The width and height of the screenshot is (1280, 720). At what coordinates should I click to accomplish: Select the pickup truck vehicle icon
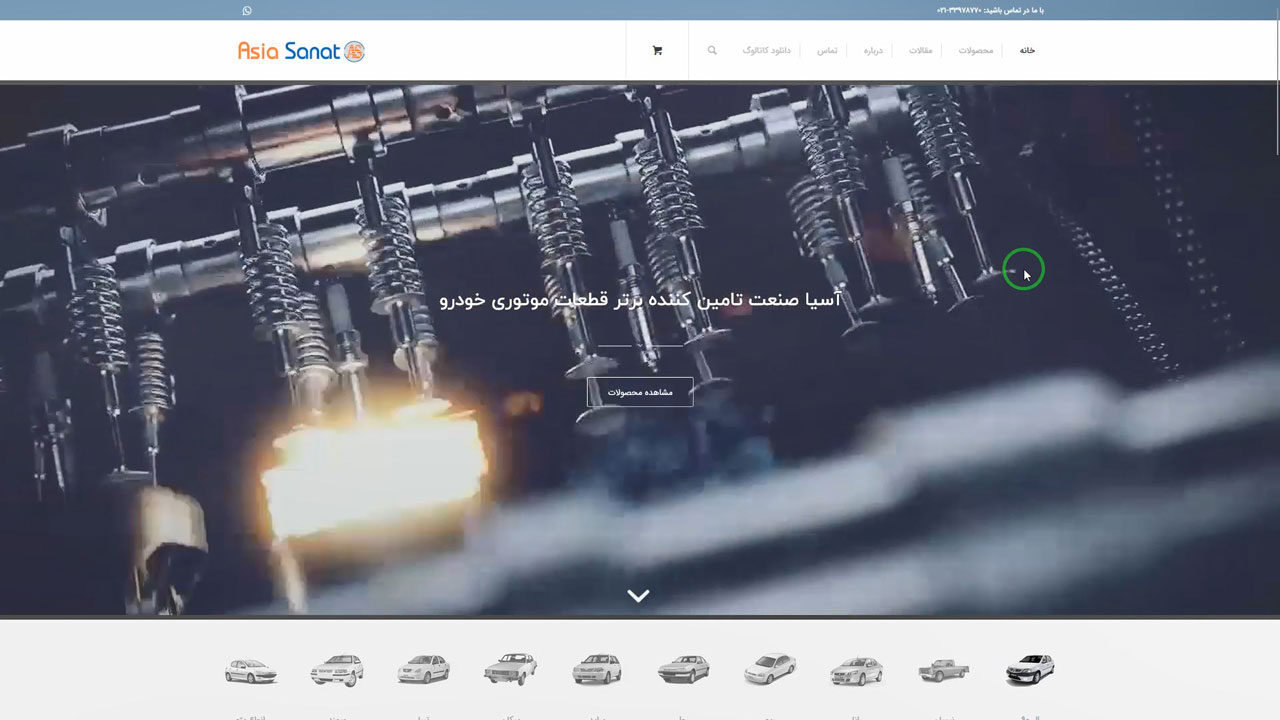pyautogui.click(x=943, y=670)
